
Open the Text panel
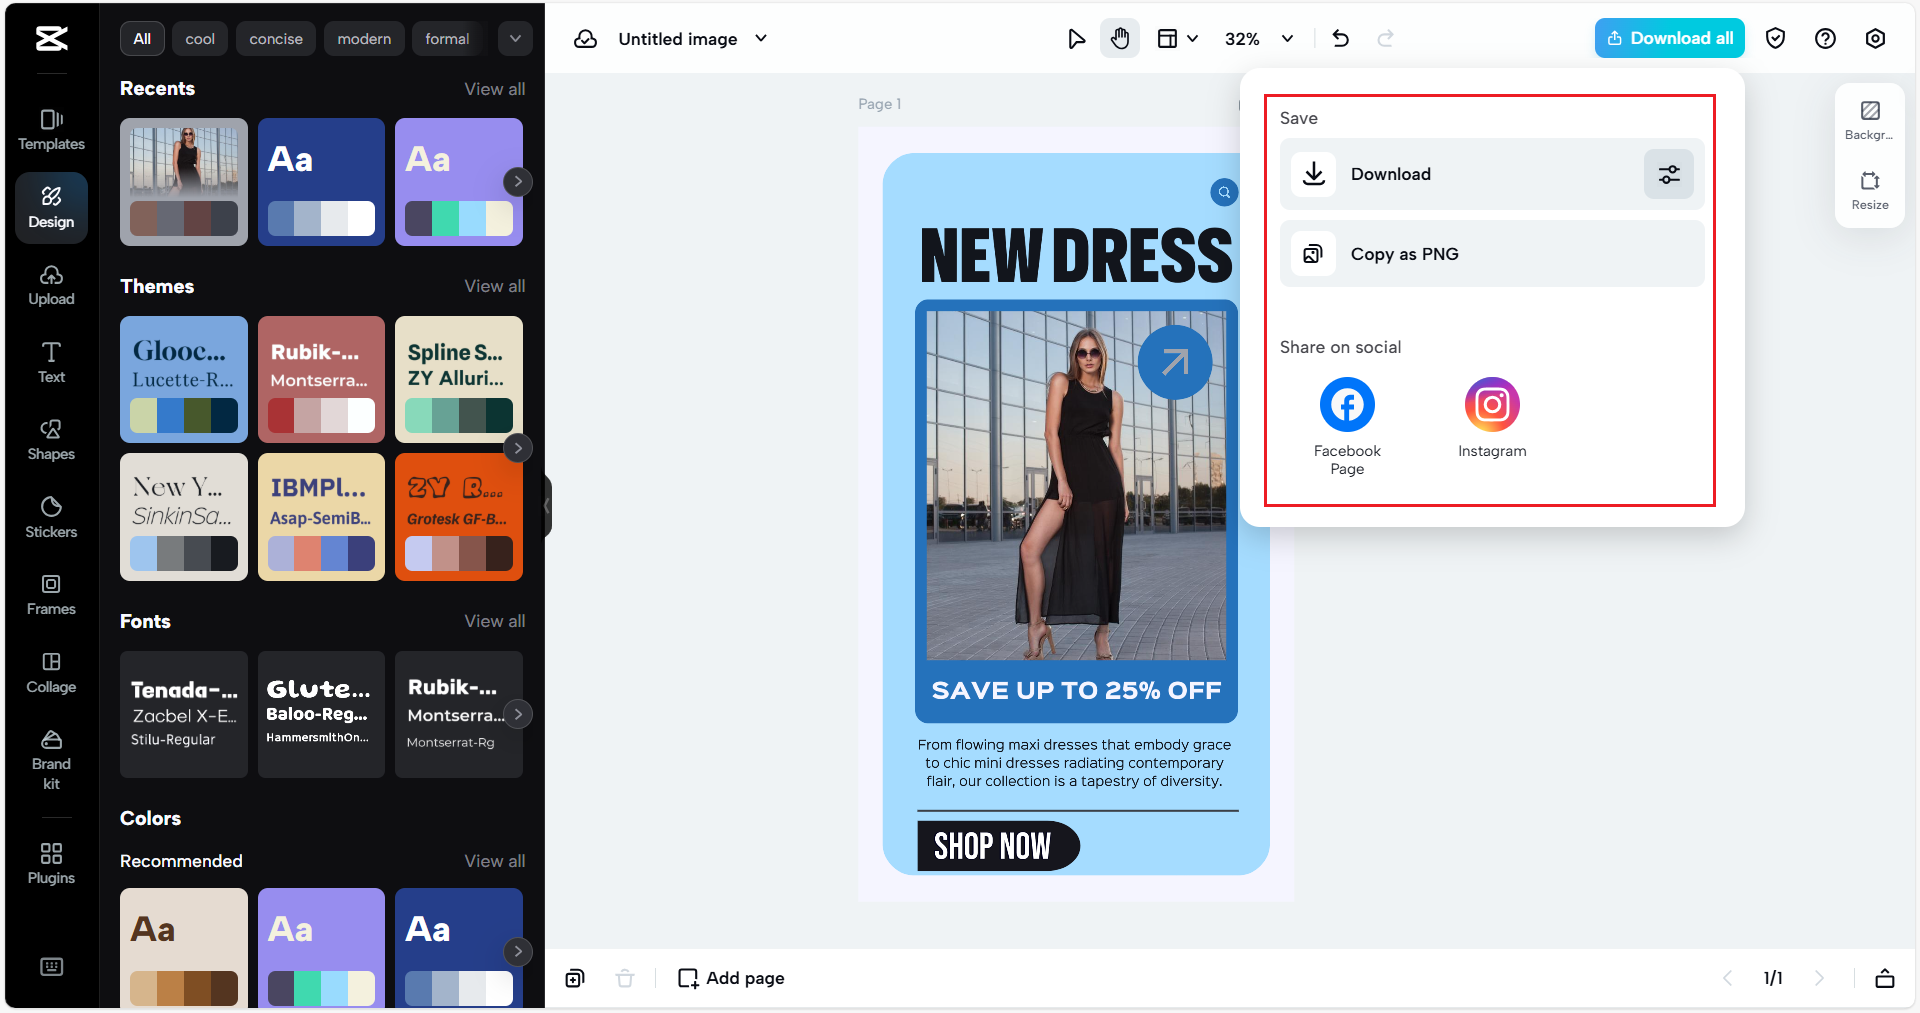(51, 362)
